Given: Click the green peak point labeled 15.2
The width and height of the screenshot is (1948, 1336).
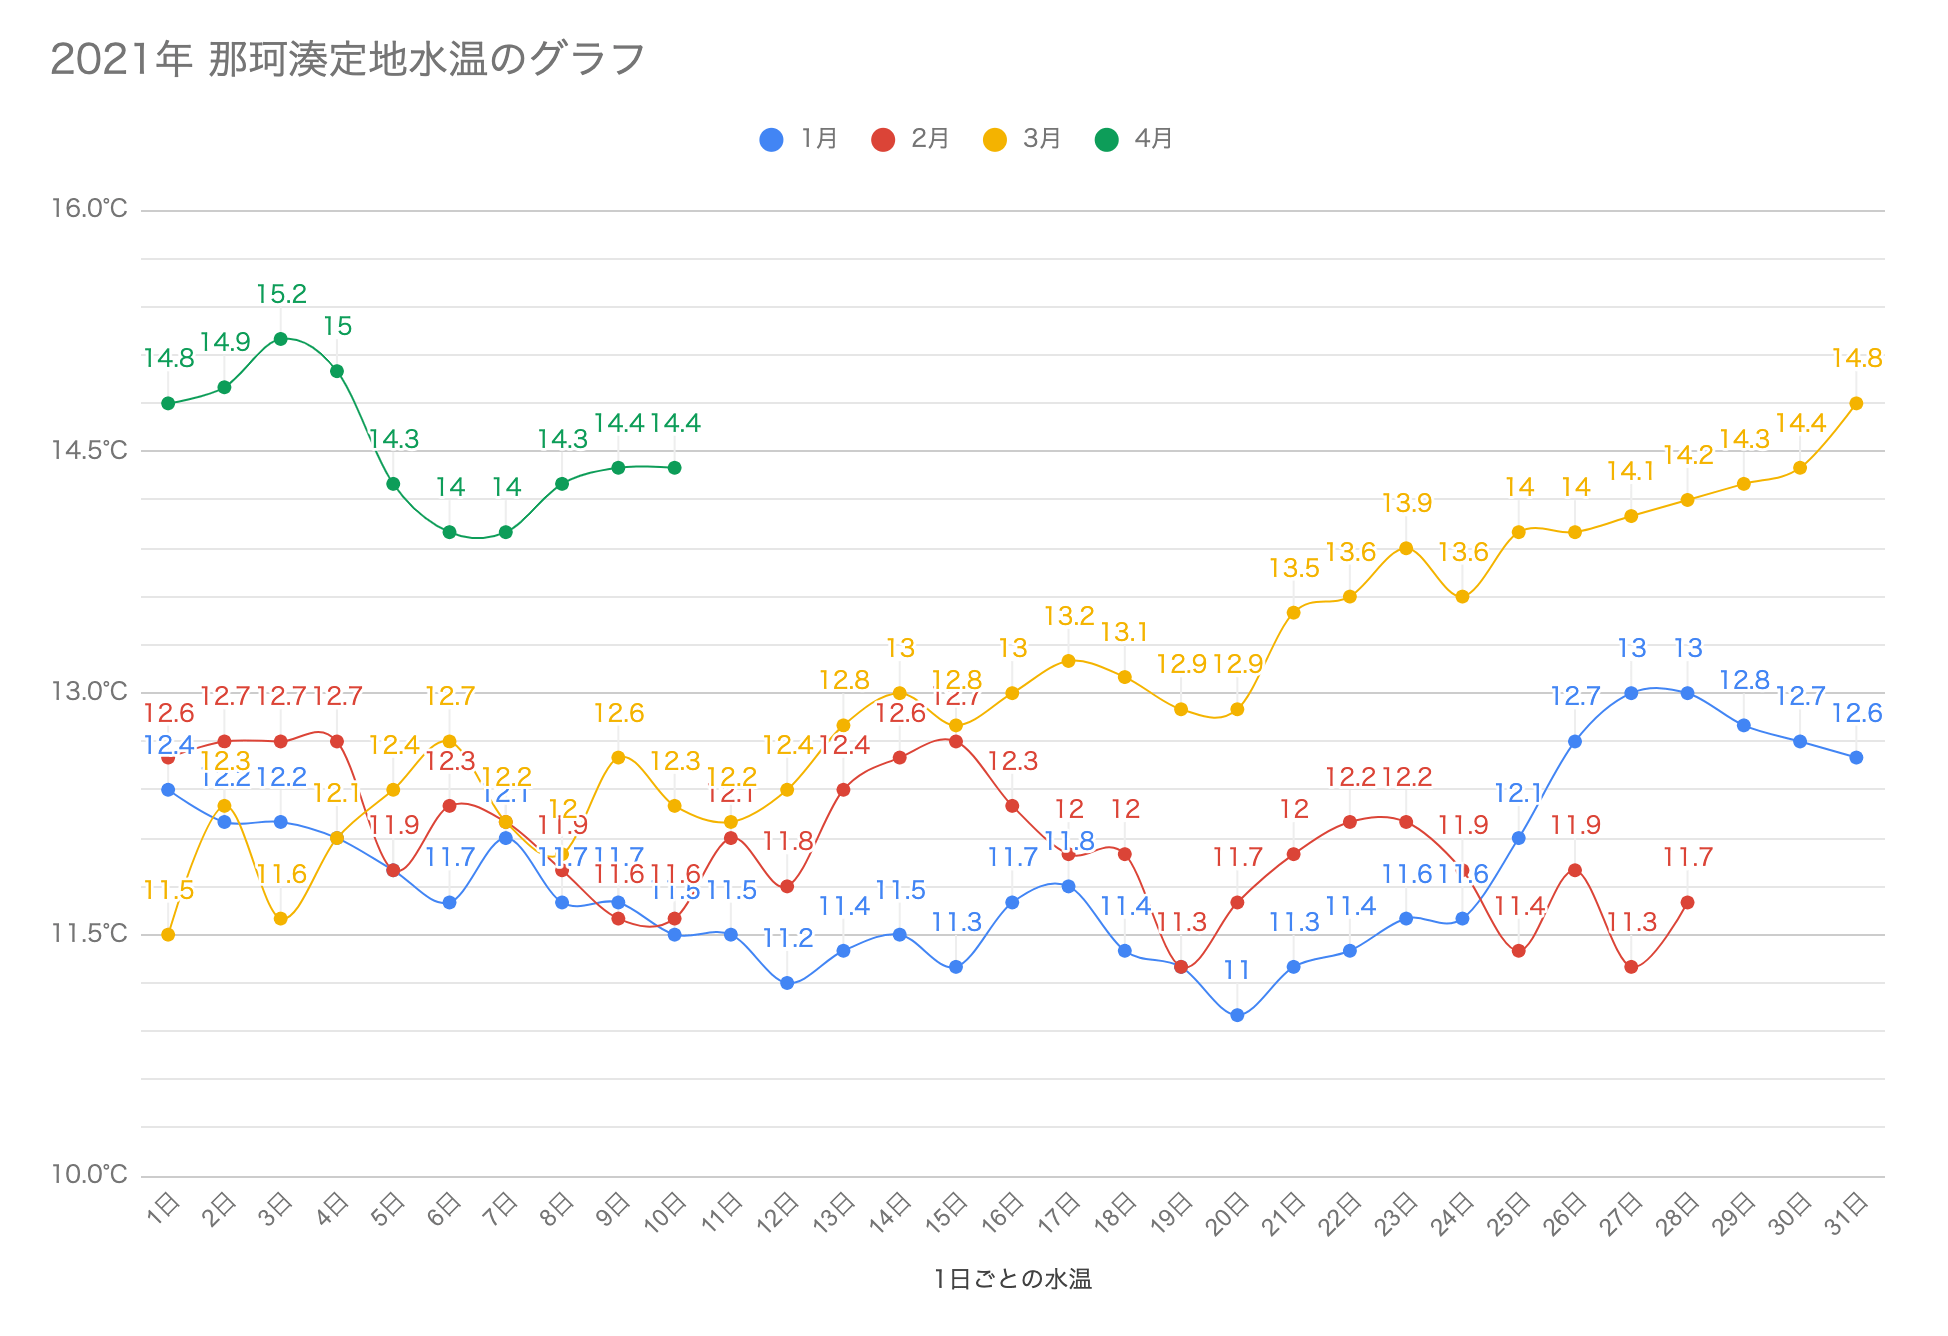Looking at the screenshot, I should tap(281, 339).
